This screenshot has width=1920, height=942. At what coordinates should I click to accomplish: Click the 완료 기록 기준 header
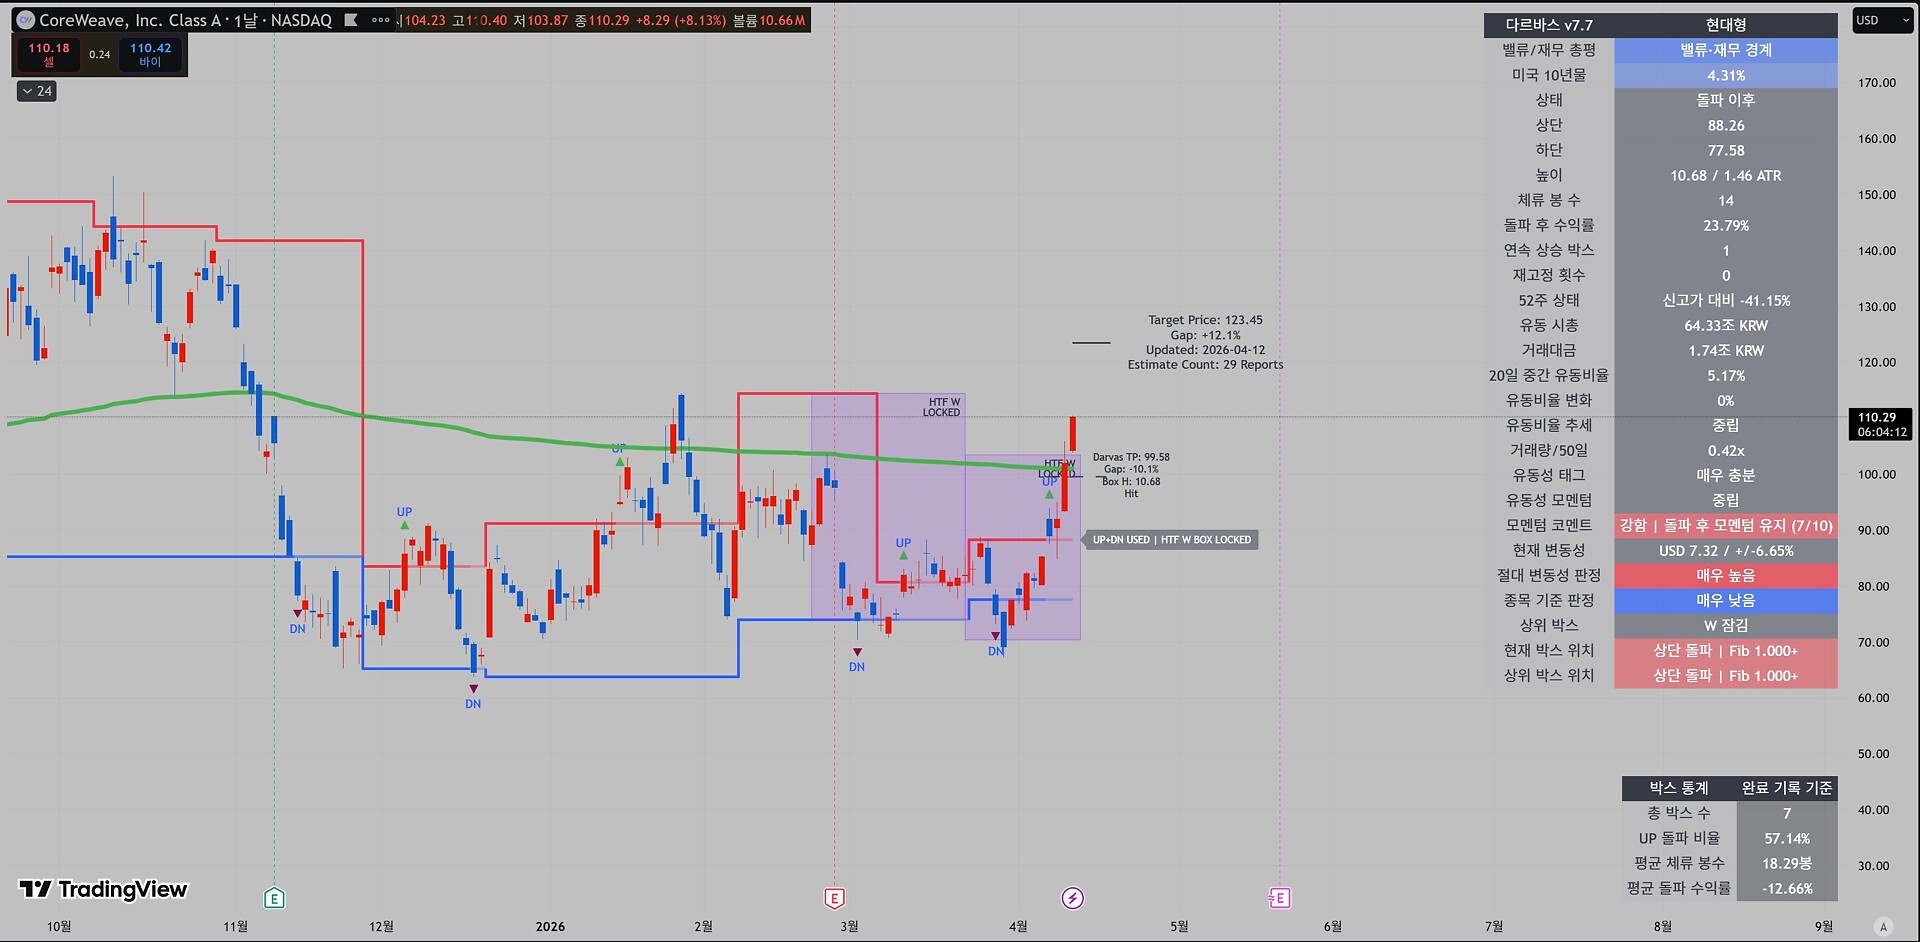(x=1787, y=788)
